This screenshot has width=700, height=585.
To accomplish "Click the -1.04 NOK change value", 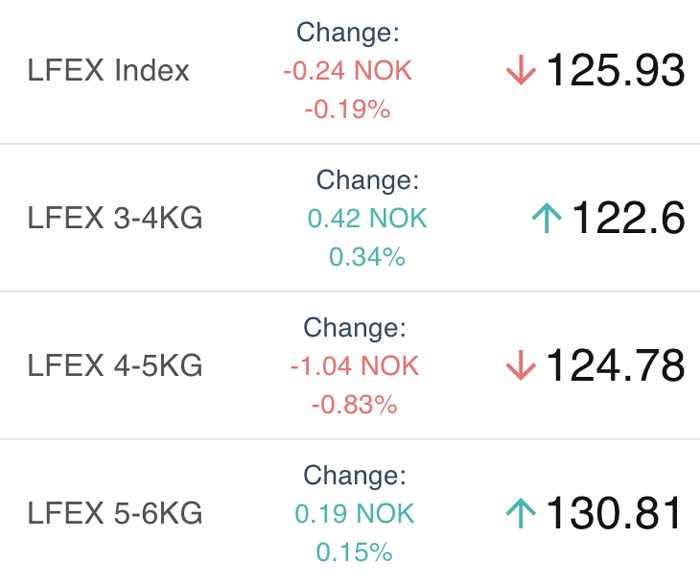I will tap(354, 366).
